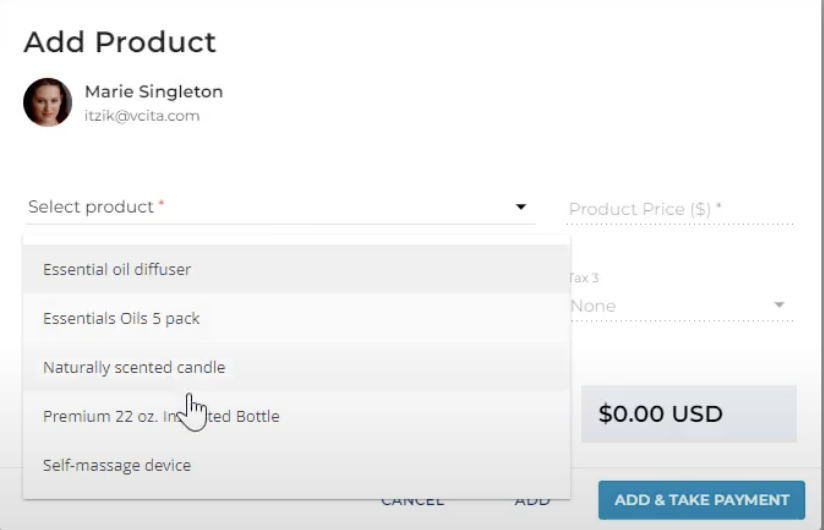Cancel the Add Product dialog
This screenshot has width=824, height=530.
tap(412, 500)
